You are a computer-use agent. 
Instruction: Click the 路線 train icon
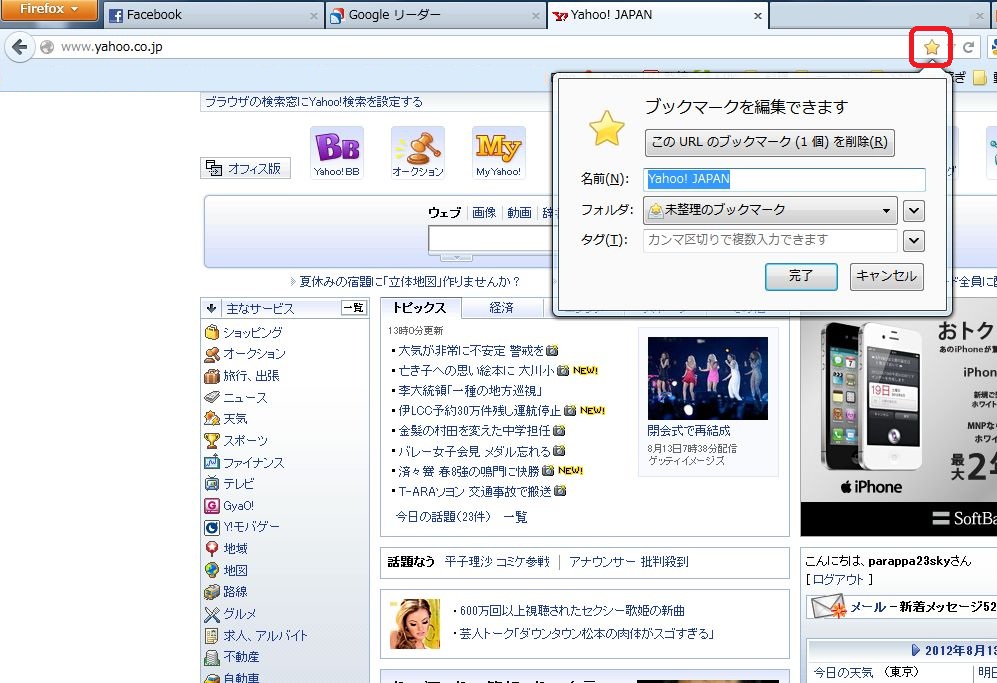tap(212, 591)
